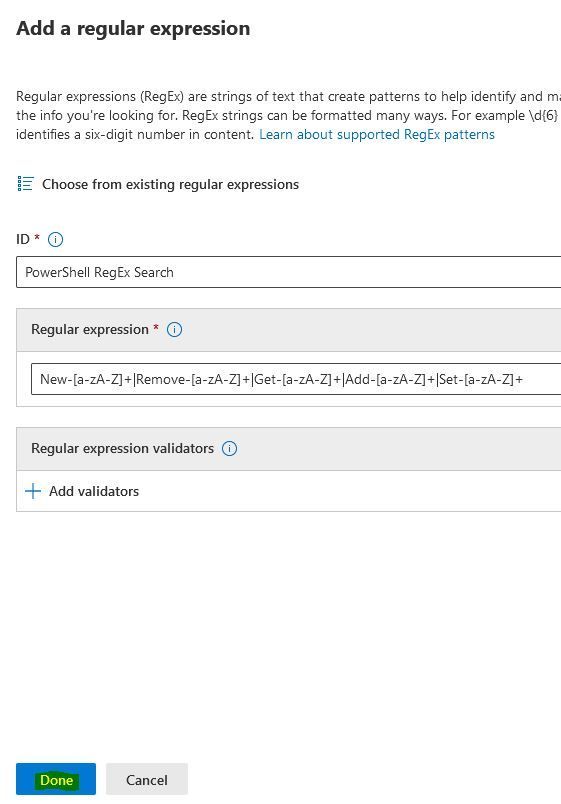561x804 pixels.
Task: Click the red asterisk next to ID
Action: pos(37,237)
